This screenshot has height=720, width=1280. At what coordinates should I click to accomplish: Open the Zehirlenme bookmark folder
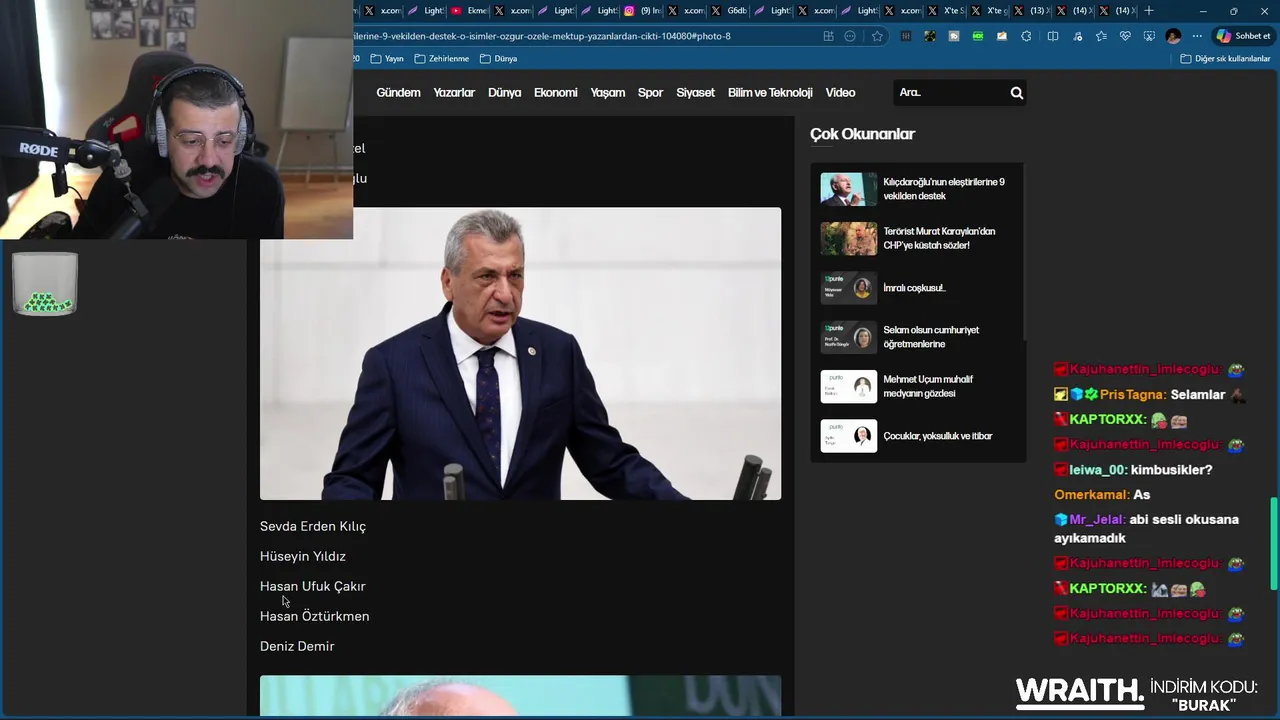[x=441, y=59]
